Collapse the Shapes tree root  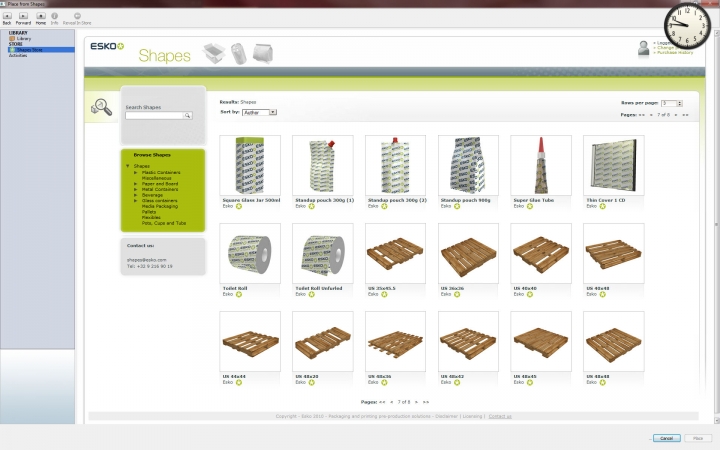[127, 166]
